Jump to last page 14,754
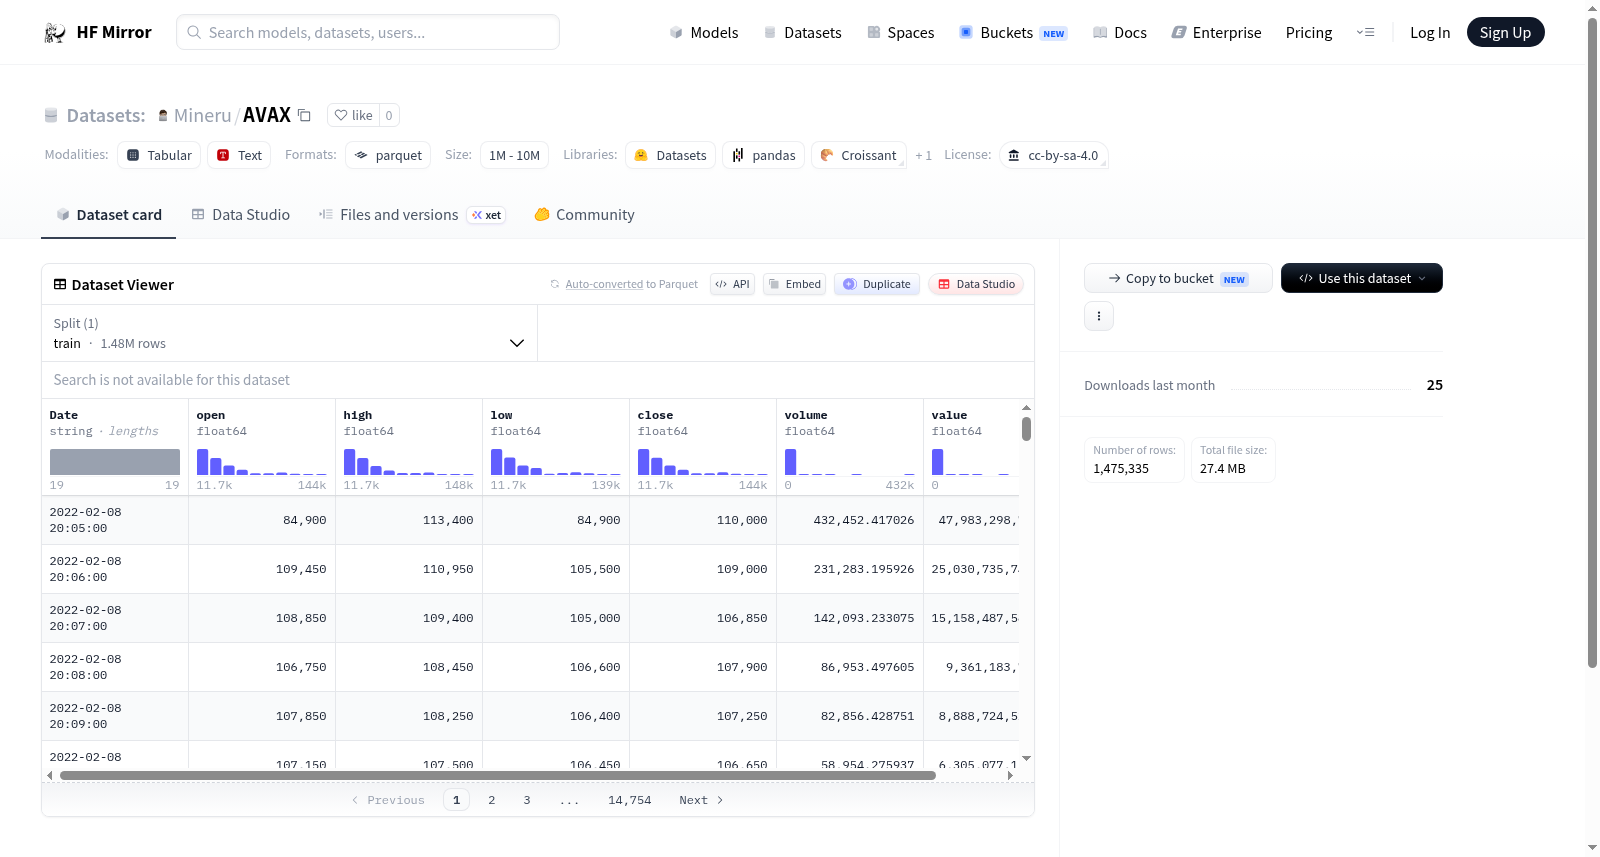This screenshot has width=1600, height=857. click(x=630, y=800)
